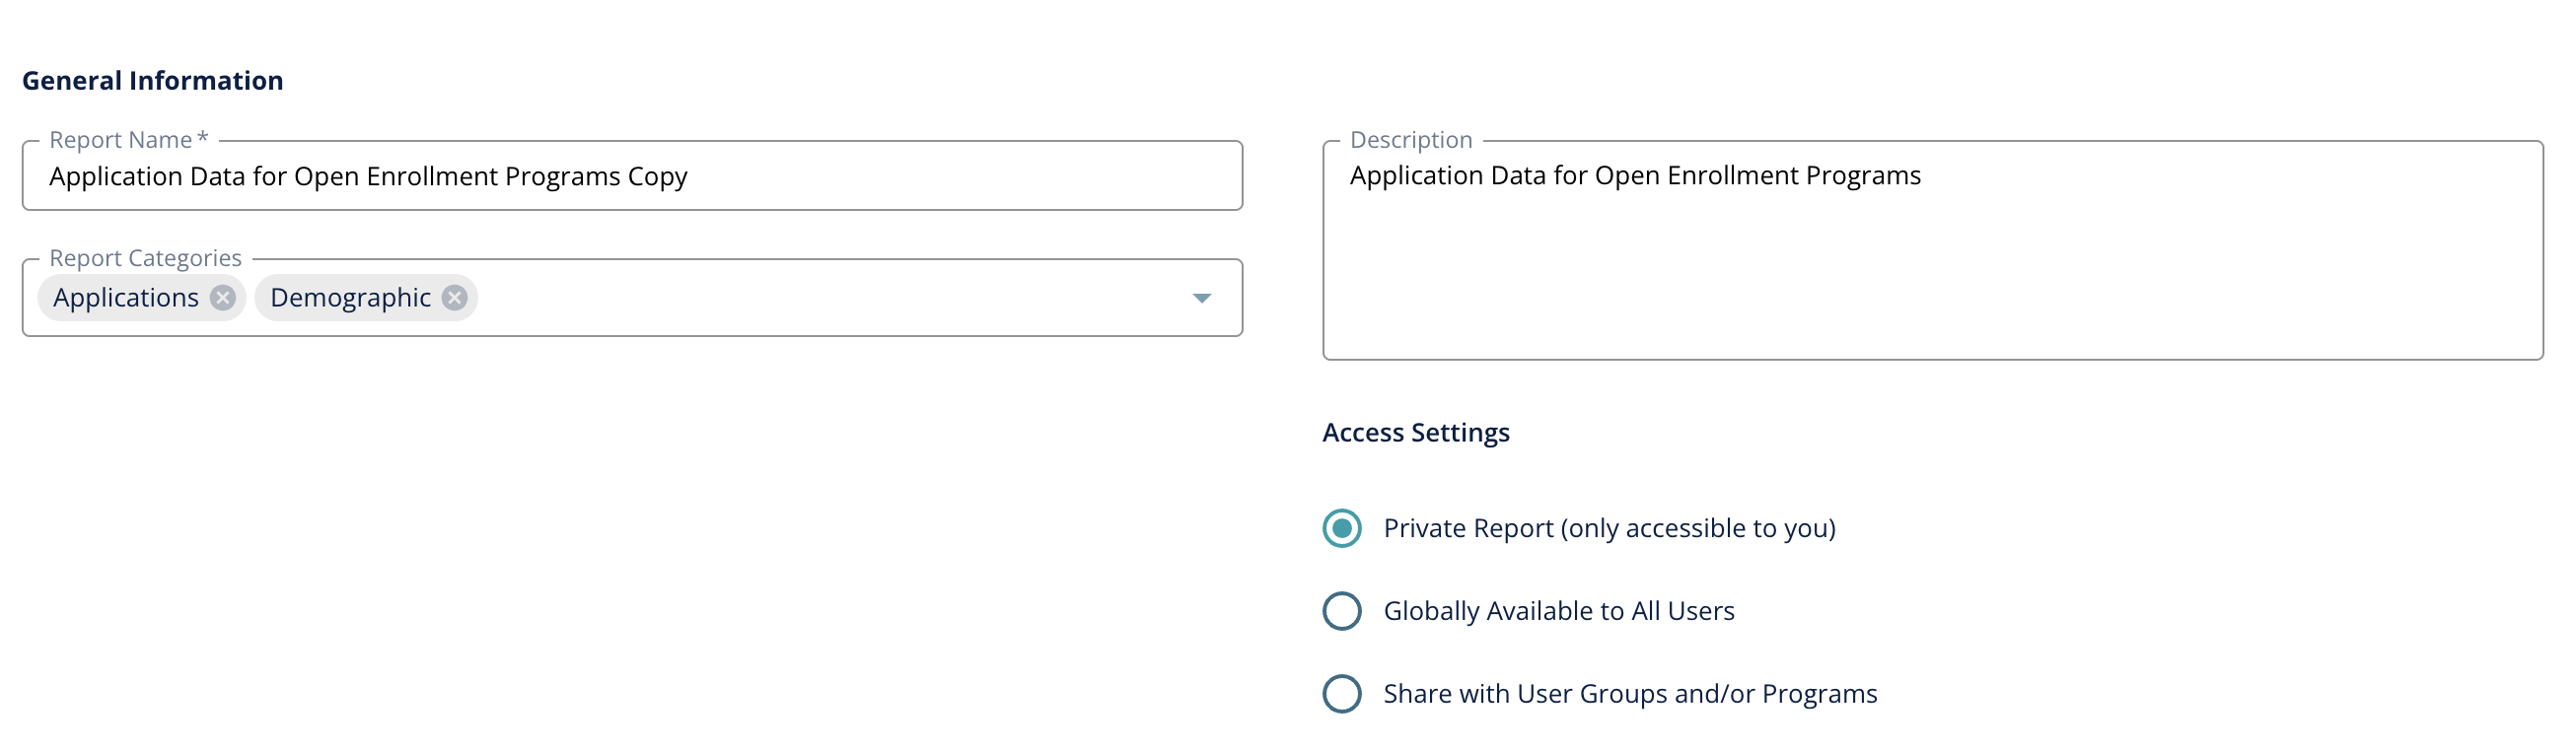Select Globally Available to All Users option
This screenshot has height=751, width=2576.
click(x=1342, y=611)
